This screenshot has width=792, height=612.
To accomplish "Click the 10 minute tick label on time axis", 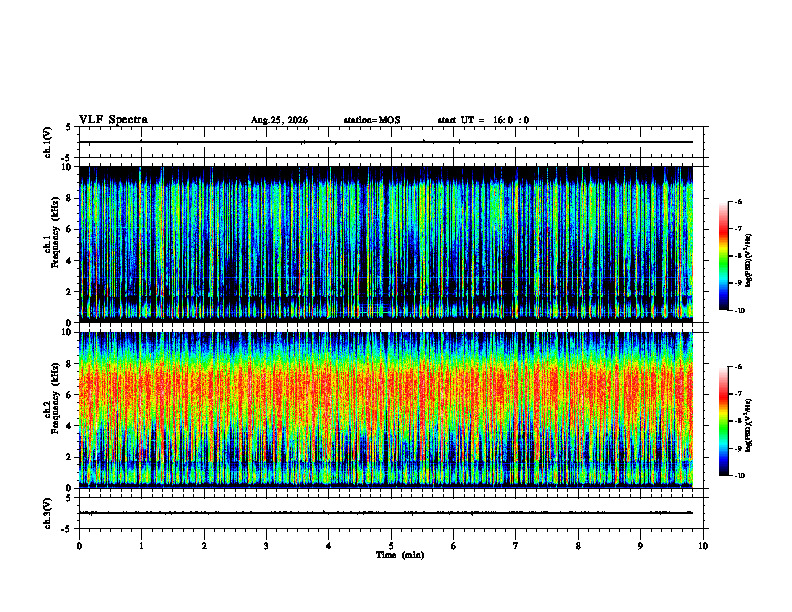I will [703, 546].
